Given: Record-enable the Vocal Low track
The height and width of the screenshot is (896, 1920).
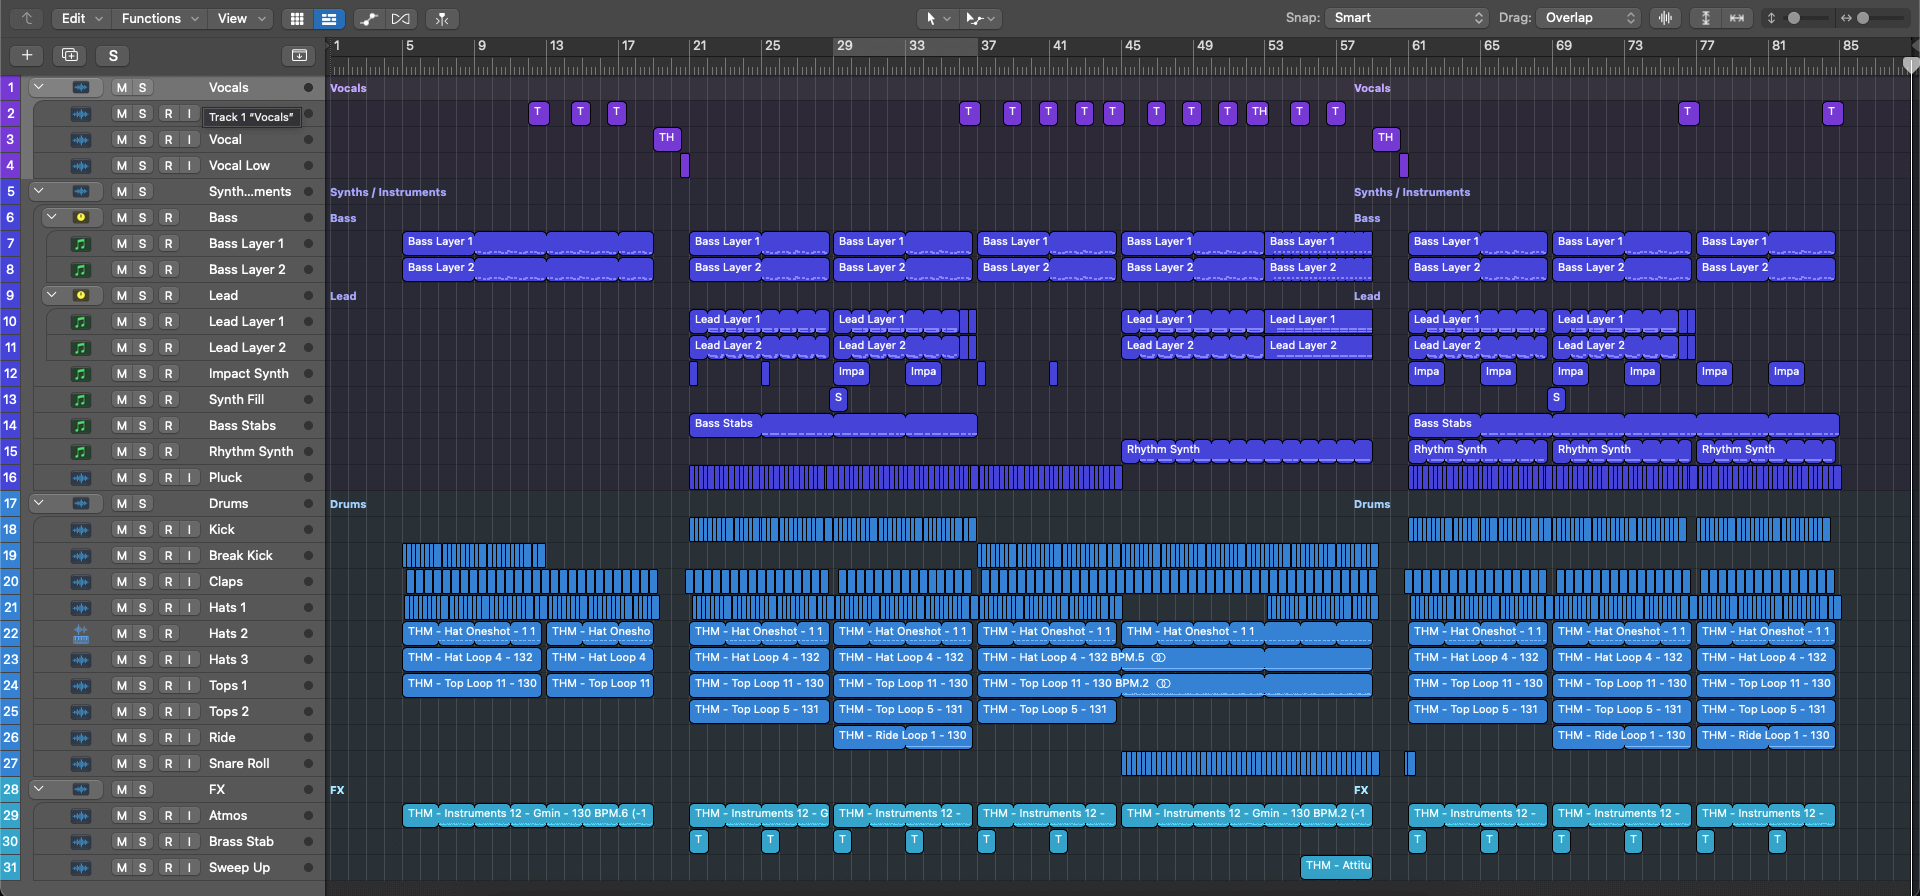Looking at the screenshot, I should tap(168, 166).
